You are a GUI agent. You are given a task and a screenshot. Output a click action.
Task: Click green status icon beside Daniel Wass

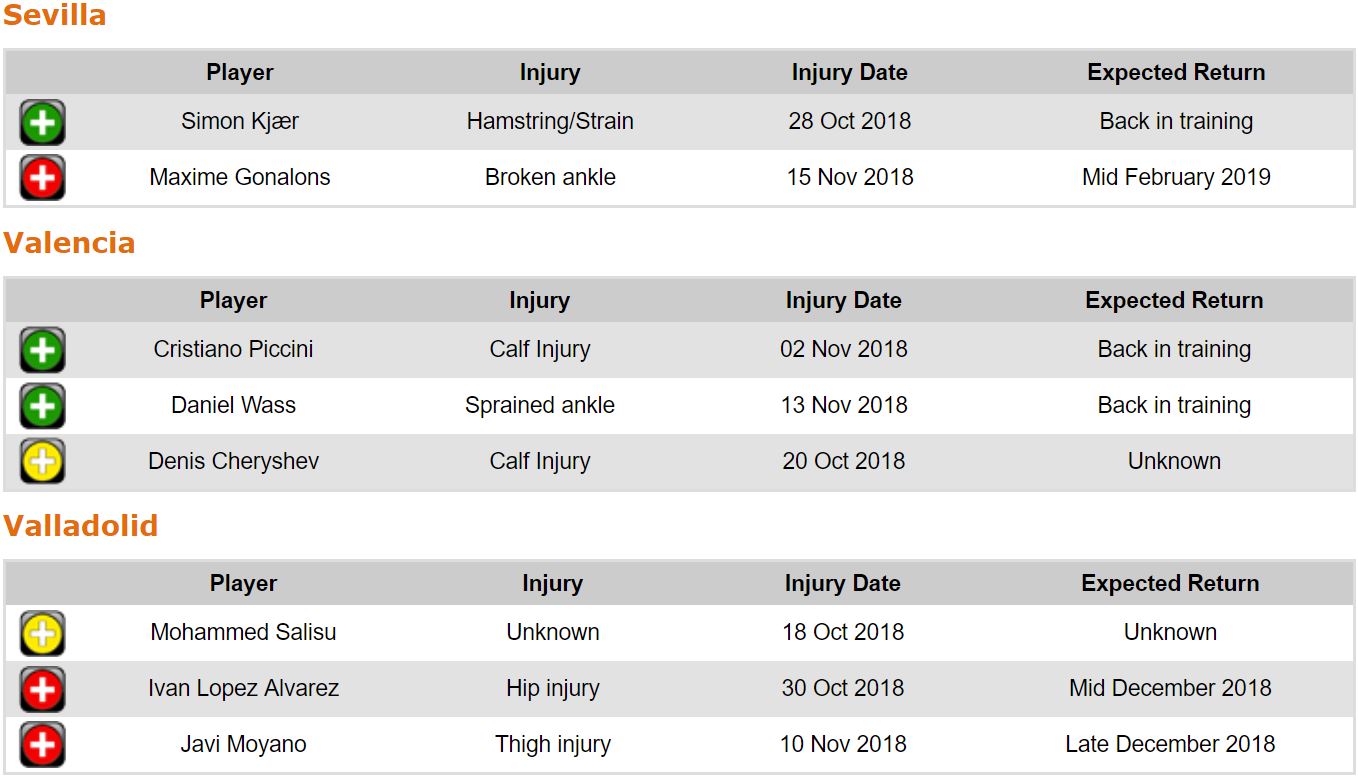[x=42, y=407]
